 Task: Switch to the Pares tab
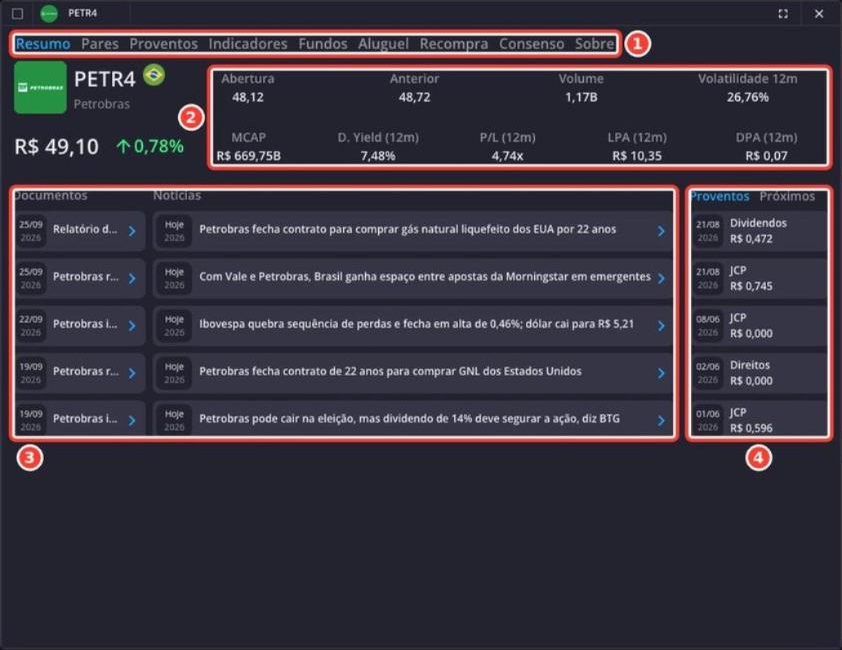[100, 44]
